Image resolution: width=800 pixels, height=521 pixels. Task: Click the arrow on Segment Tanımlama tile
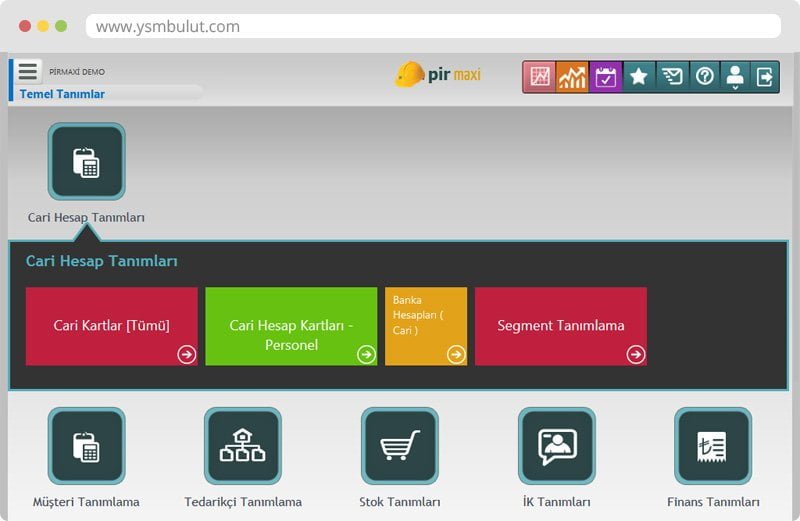[x=635, y=354]
